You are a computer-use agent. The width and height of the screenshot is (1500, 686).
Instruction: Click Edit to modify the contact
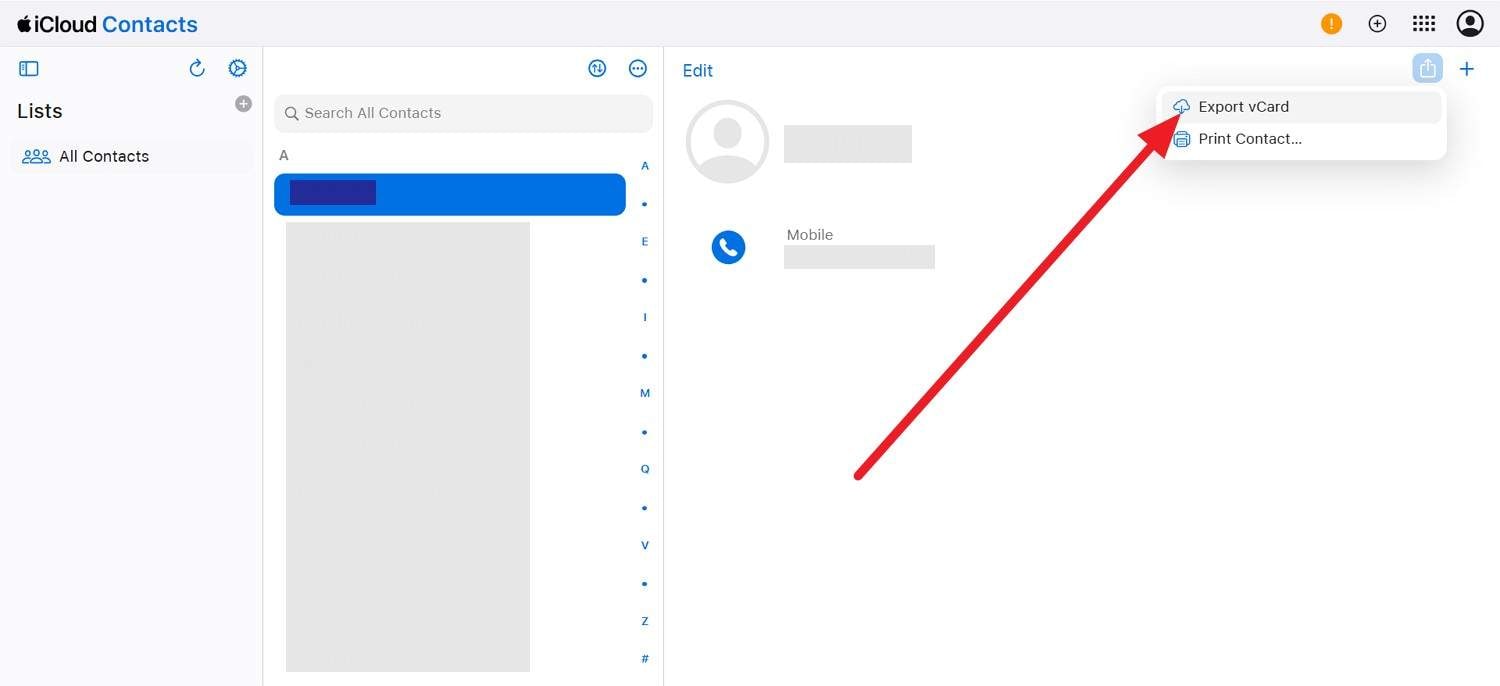click(x=697, y=70)
